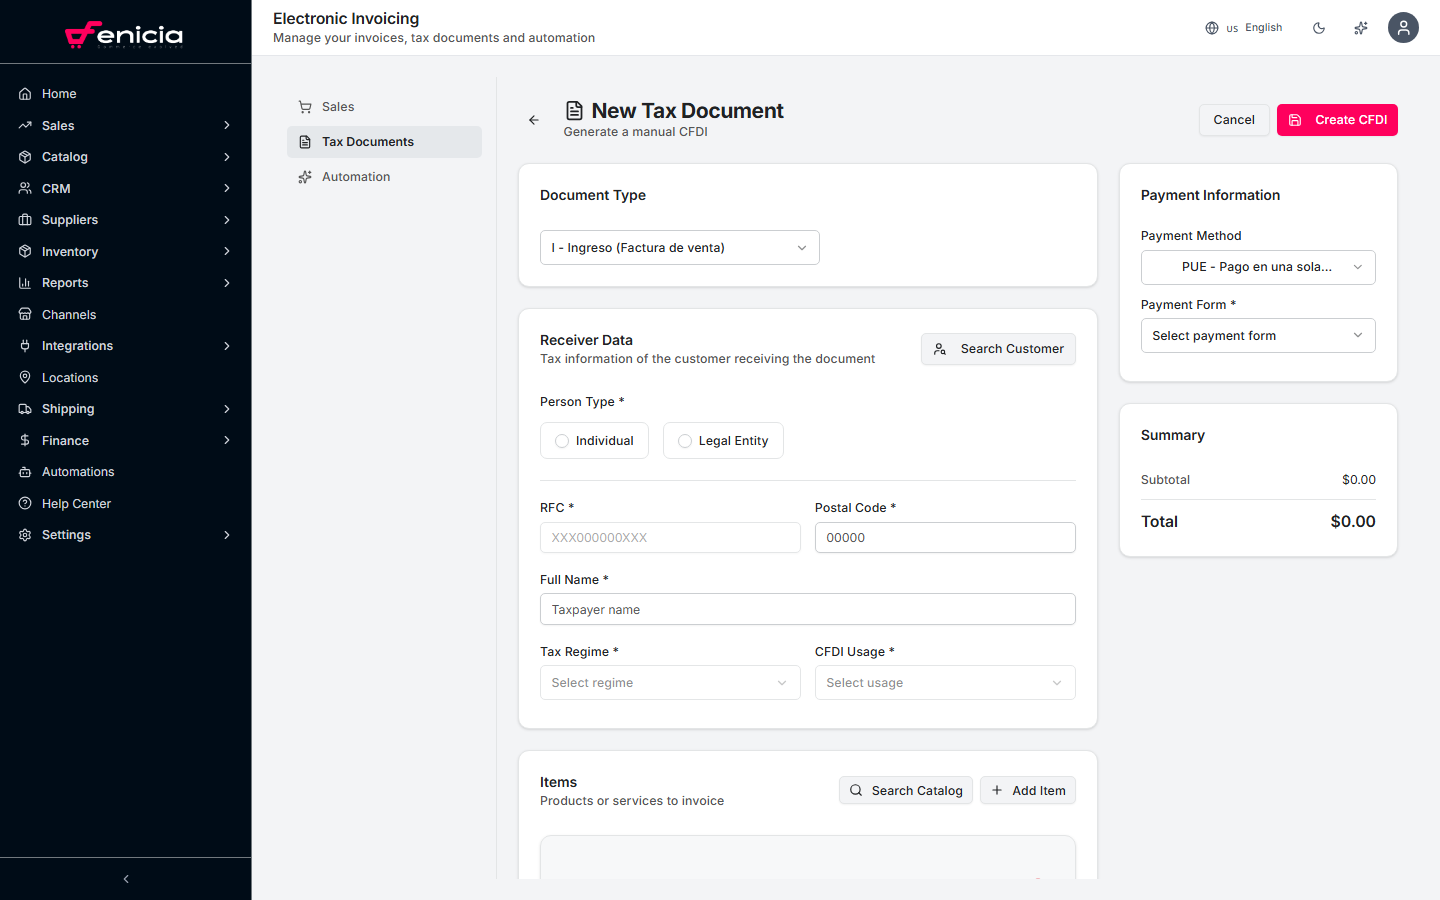This screenshot has height=900, width=1440.
Task: Expand the Tax Regime selector
Action: pyautogui.click(x=669, y=682)
